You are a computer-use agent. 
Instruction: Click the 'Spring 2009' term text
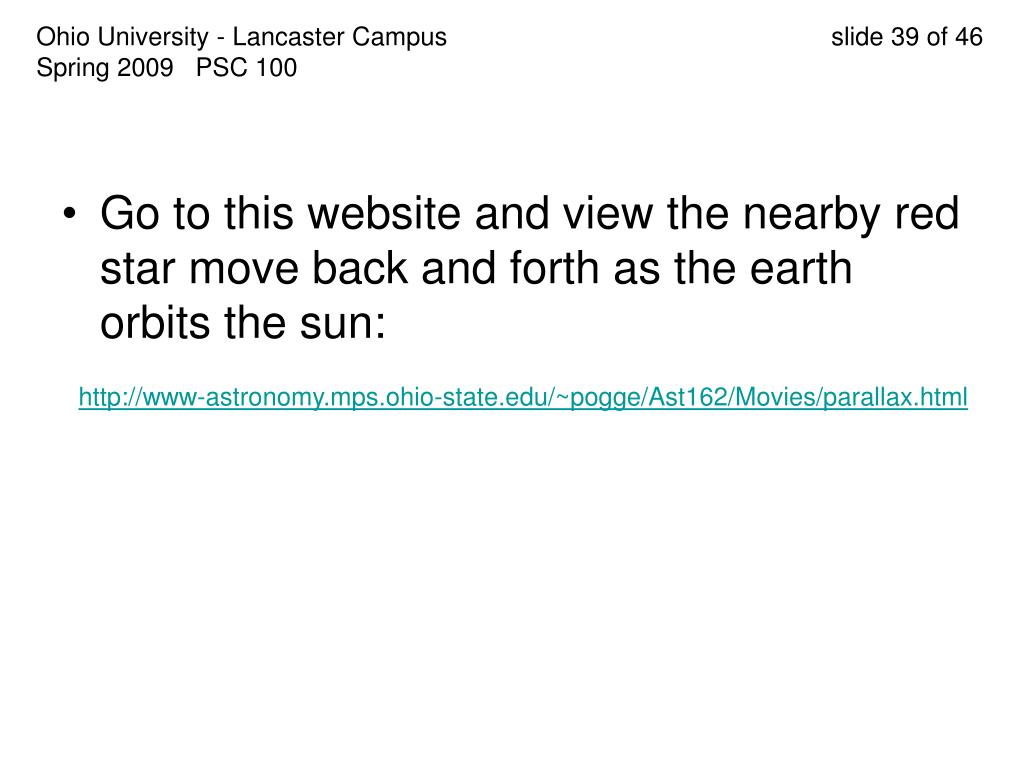point(104,68)
